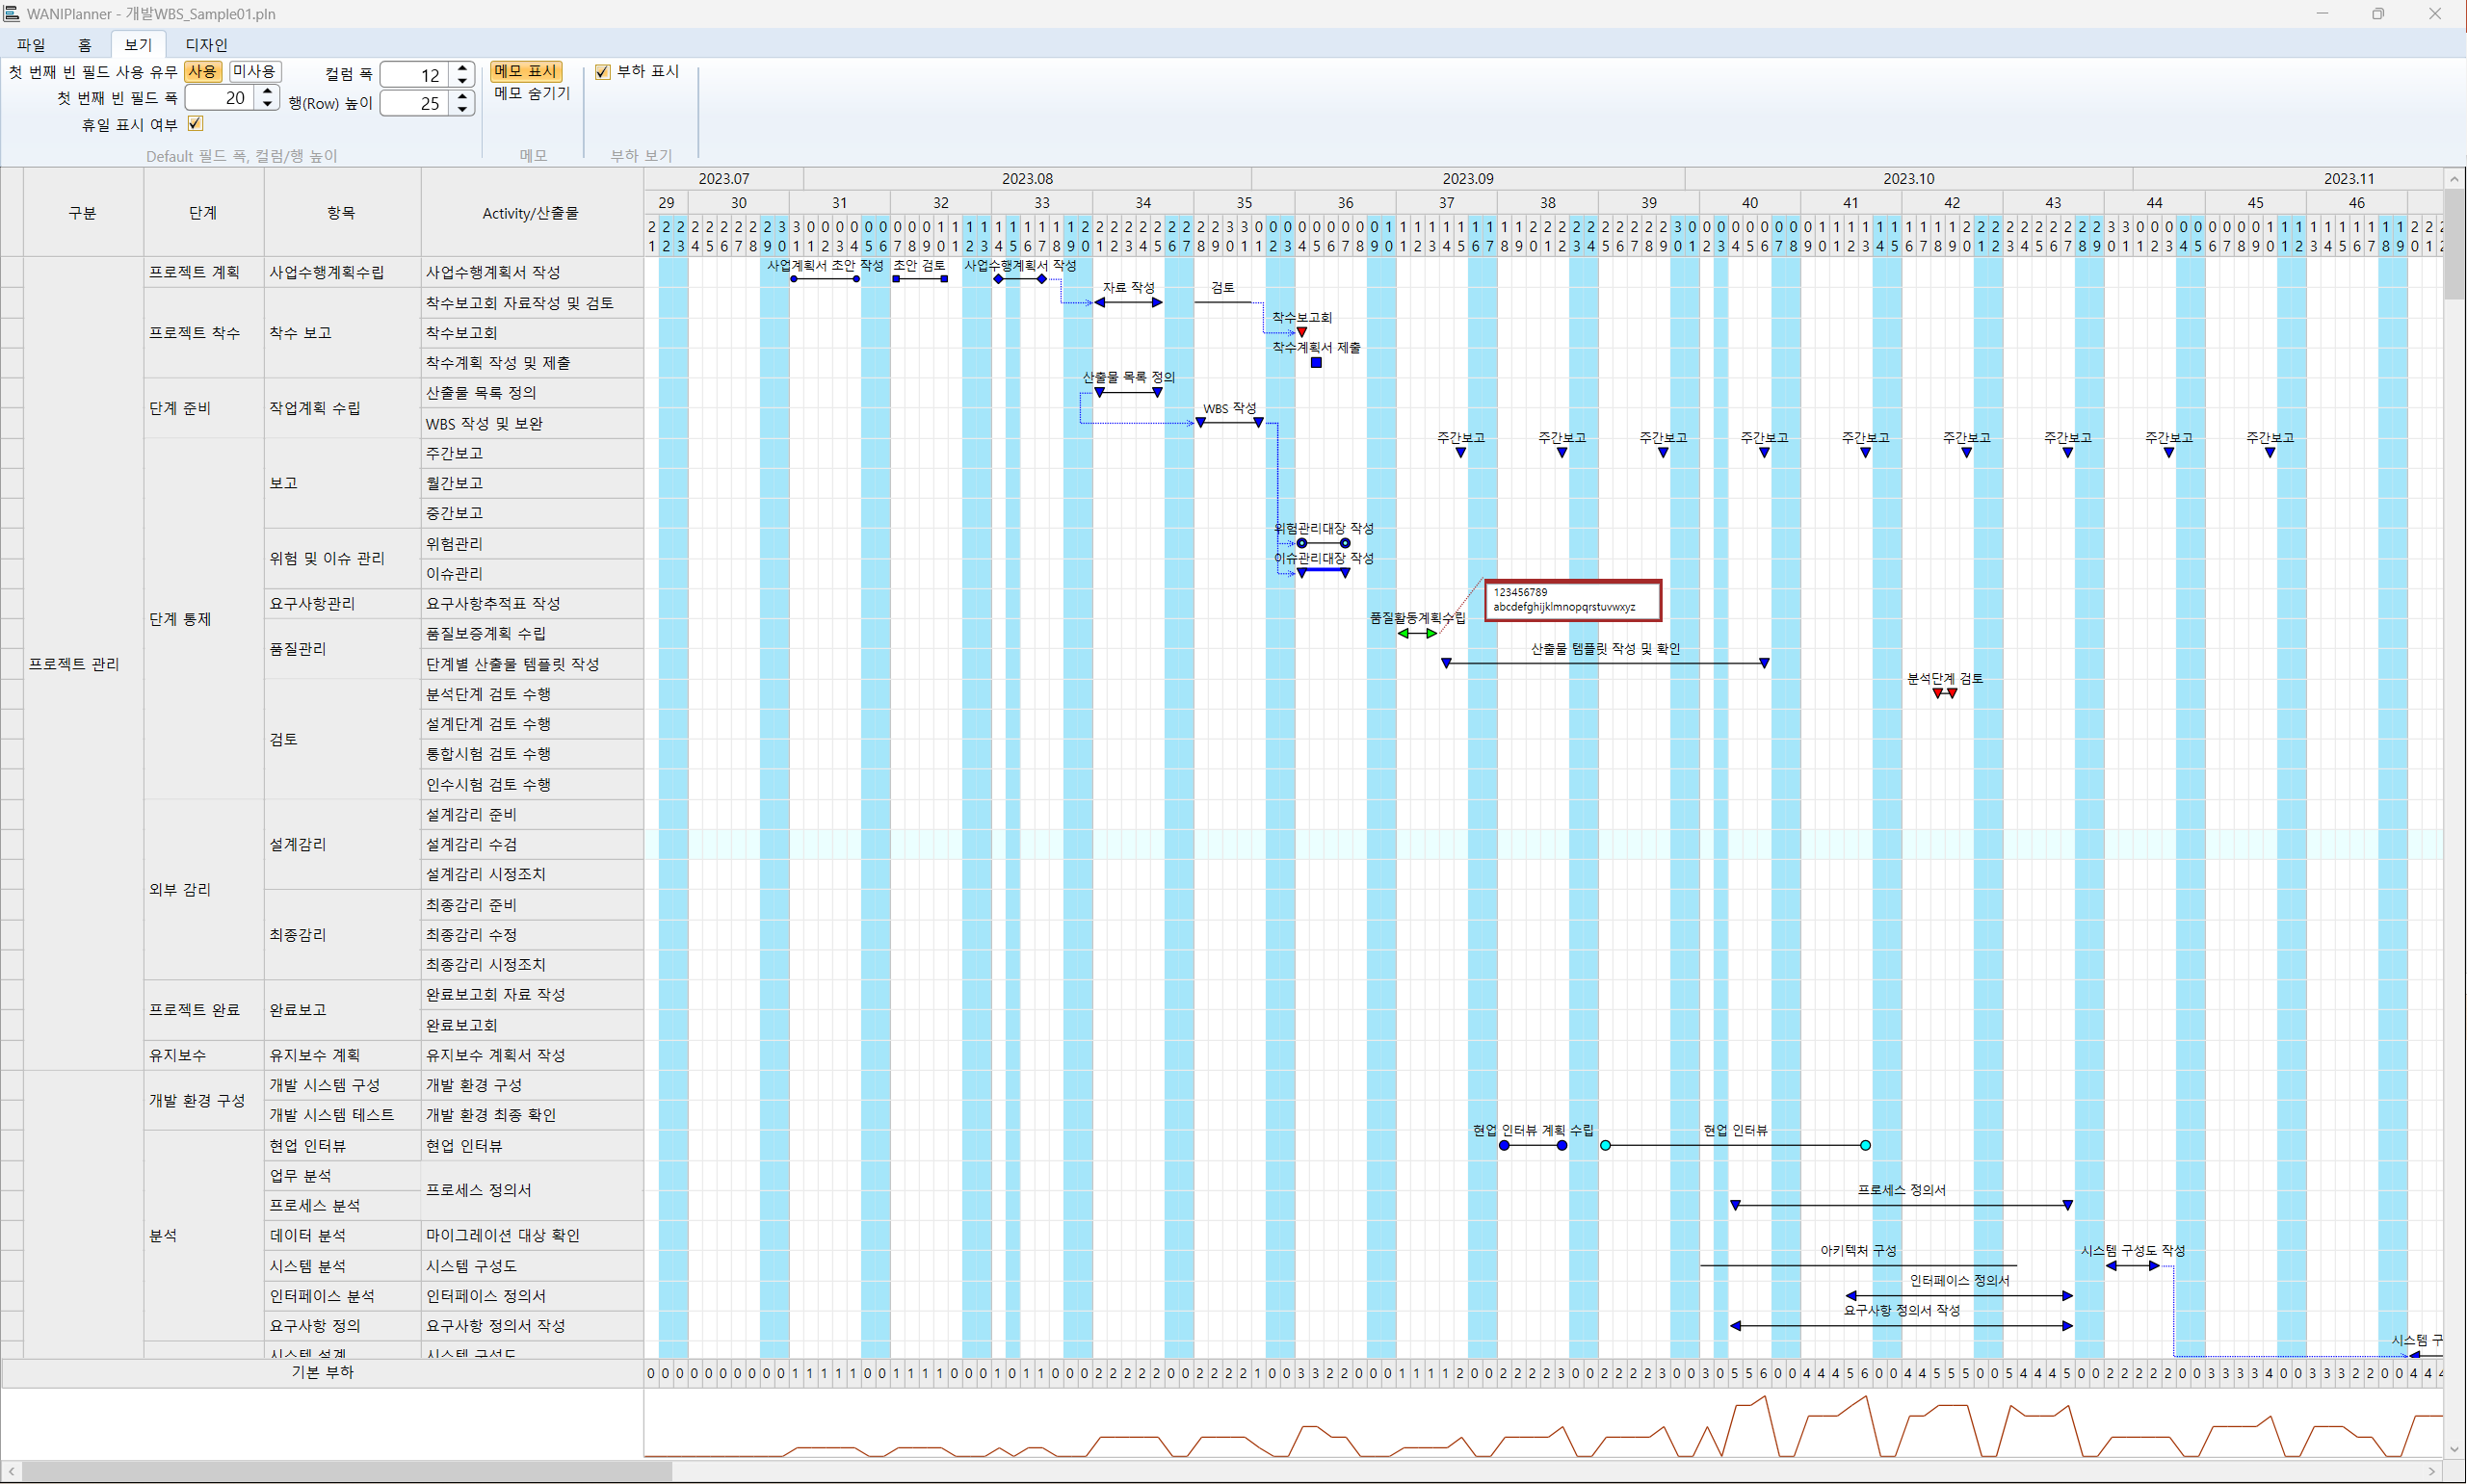Click the green arrow bar for 품질활동계획수립
This screenshot has height=1484, width=2467.
(x=1417, y=633)
